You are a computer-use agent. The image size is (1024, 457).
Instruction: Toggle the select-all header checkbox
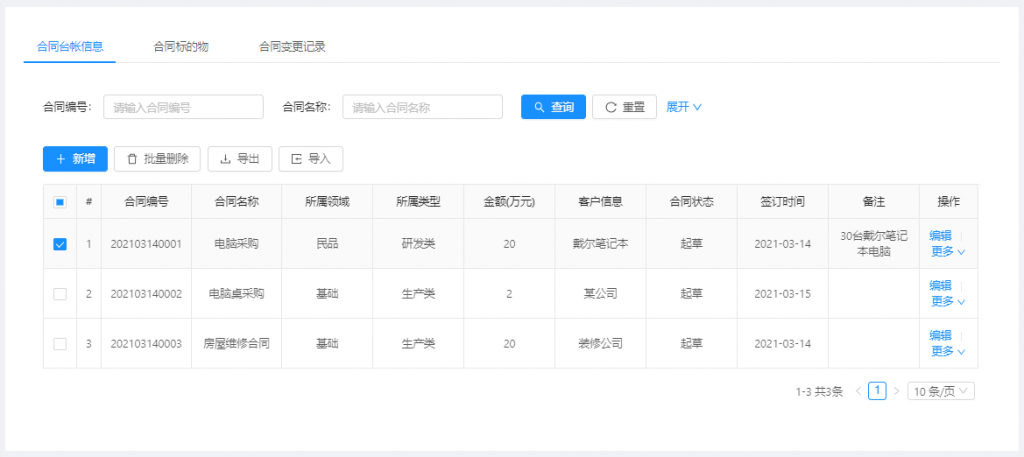click(x=60, y=202)
